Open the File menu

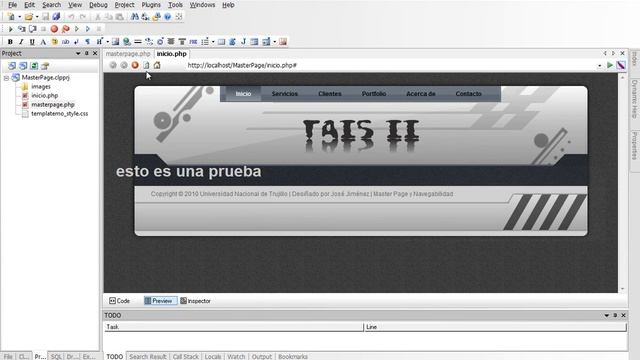(13, 5)
